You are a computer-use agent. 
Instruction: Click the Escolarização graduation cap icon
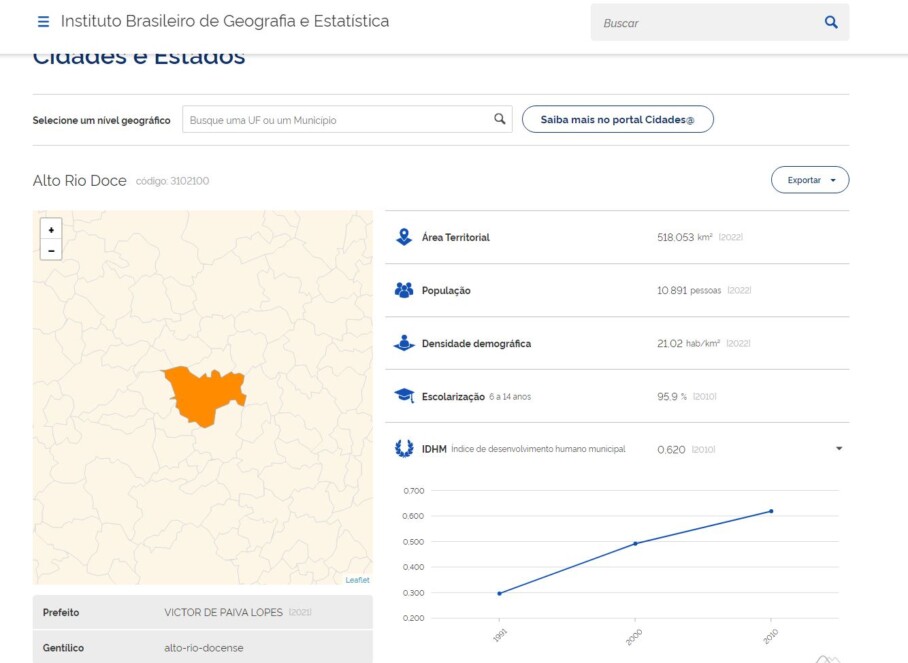404,396
